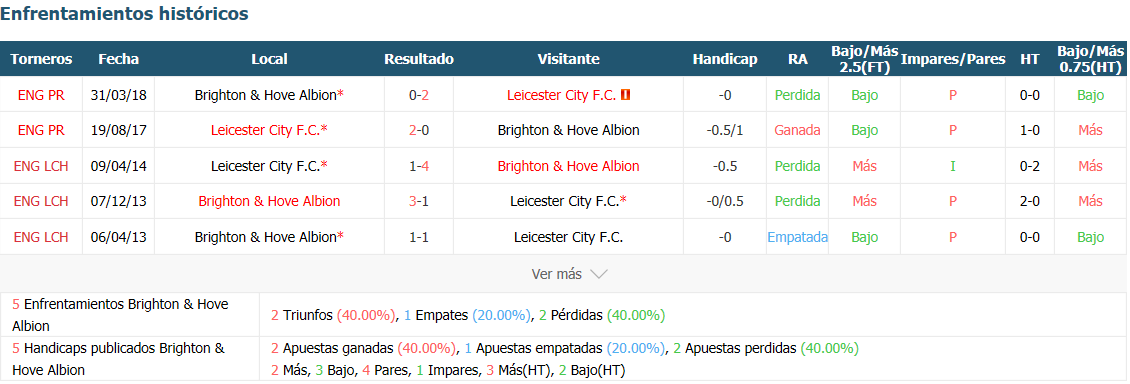1130x384 pixels.
Task: Click the green I value in the Impares/Pares column
Action: pos(953,166)
